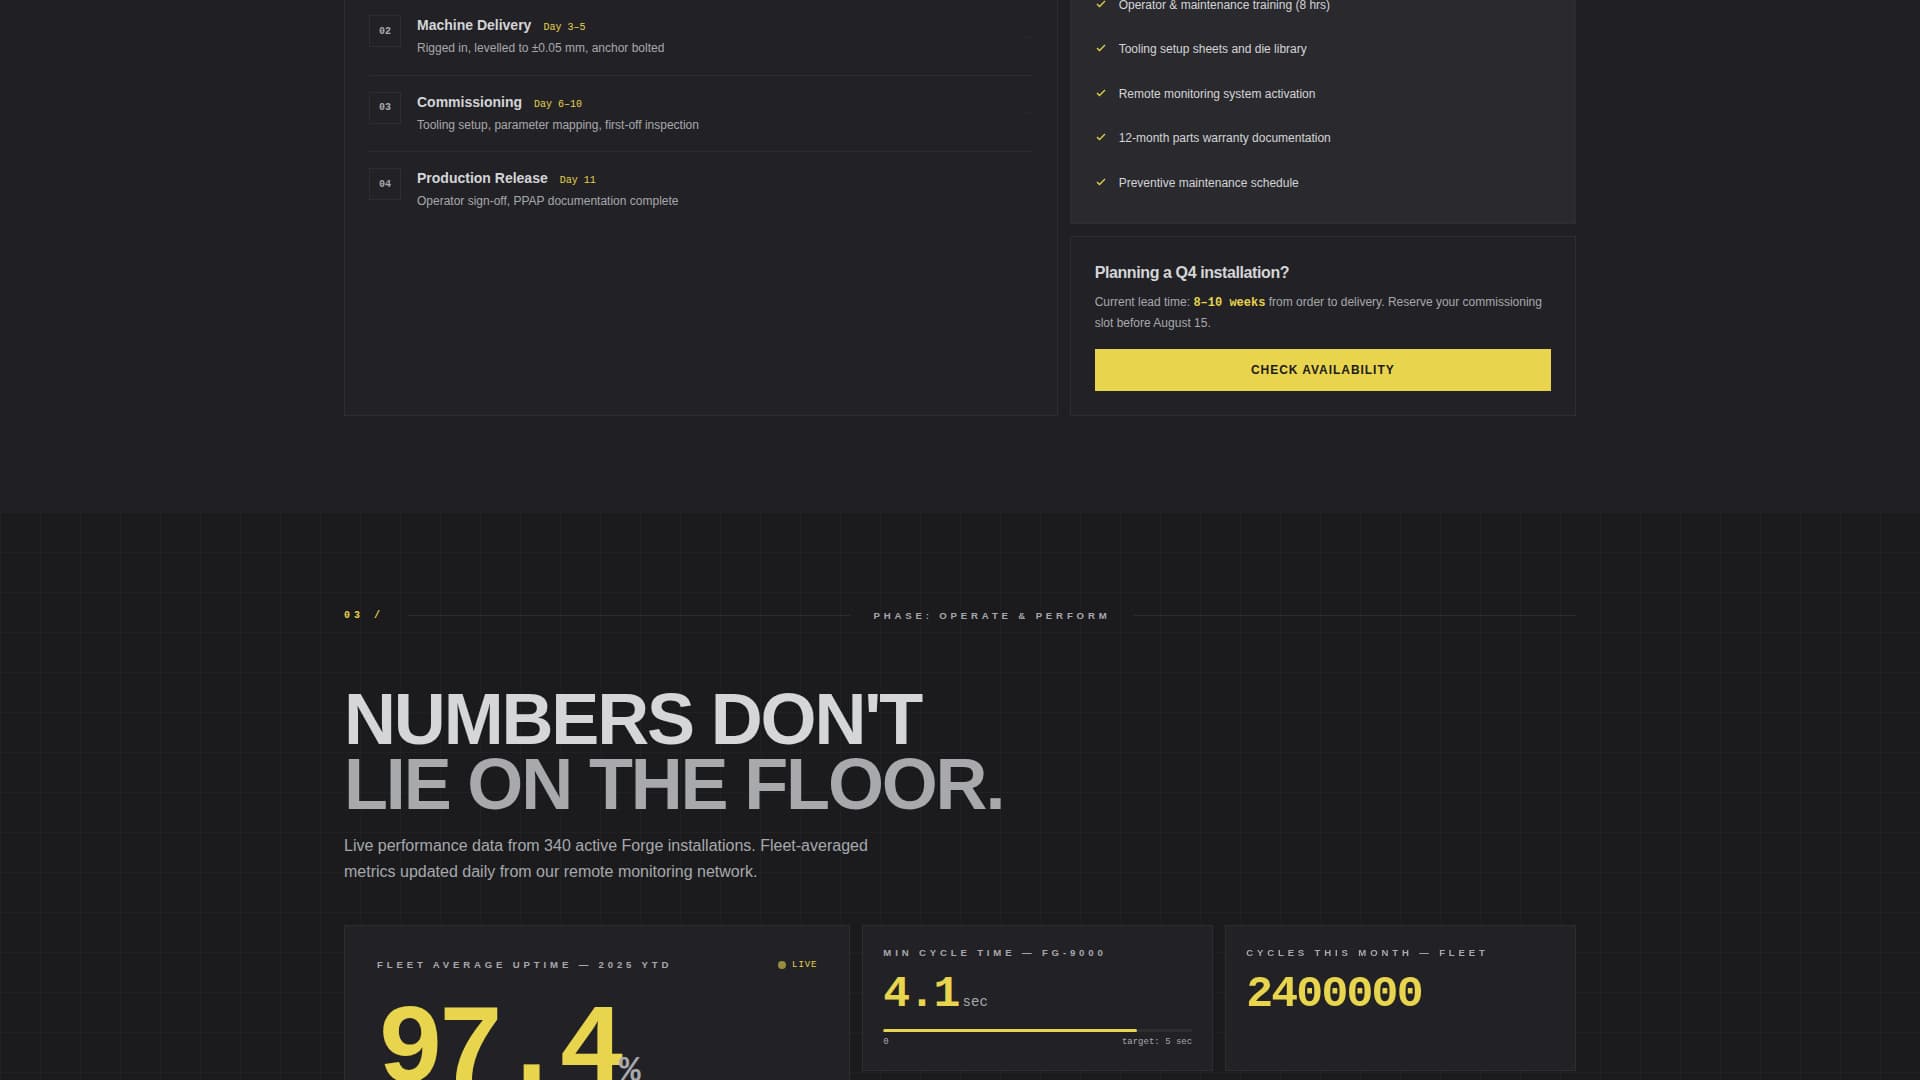Toggle the LIVE indicator on the uptime card
This screenshot has width=1920, height=1080.
coord(797,964)
